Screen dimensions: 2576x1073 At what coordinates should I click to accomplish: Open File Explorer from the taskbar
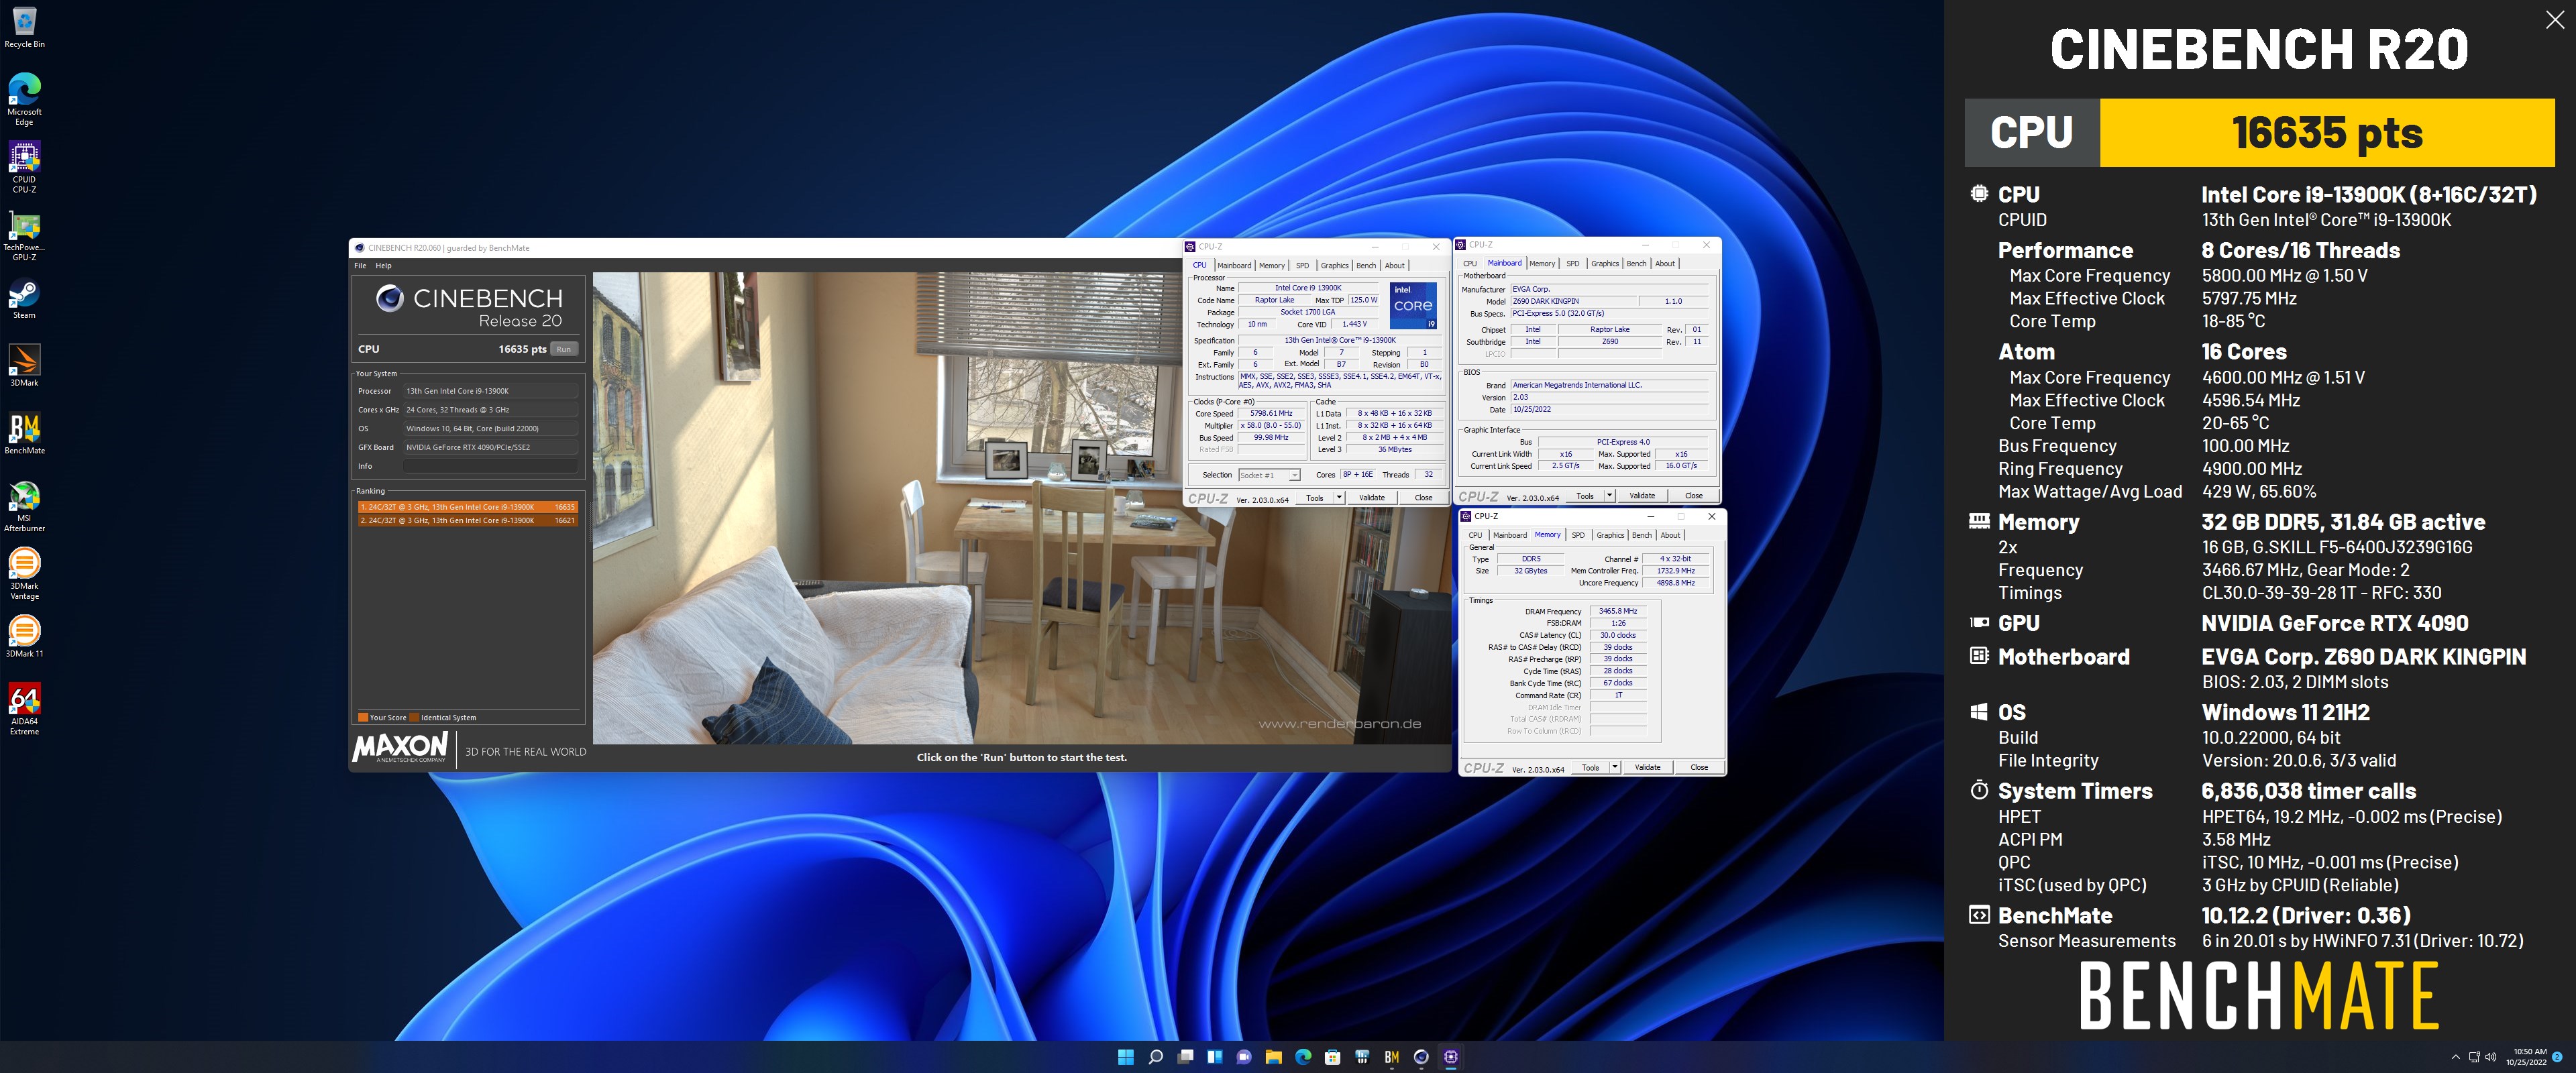[1273, 1057]
